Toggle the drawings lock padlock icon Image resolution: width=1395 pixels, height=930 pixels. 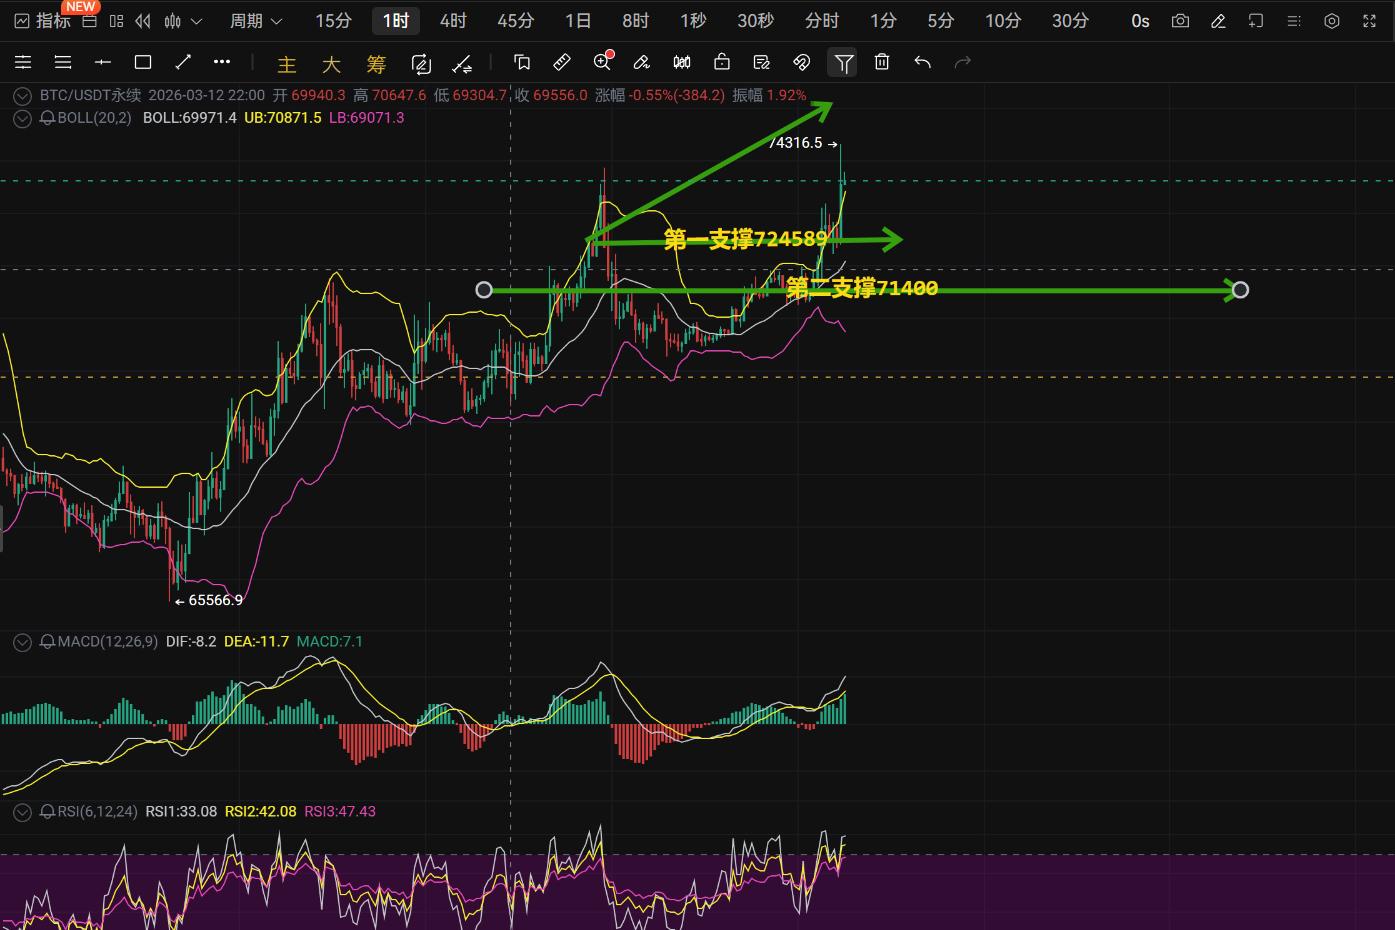click(721, 62)
